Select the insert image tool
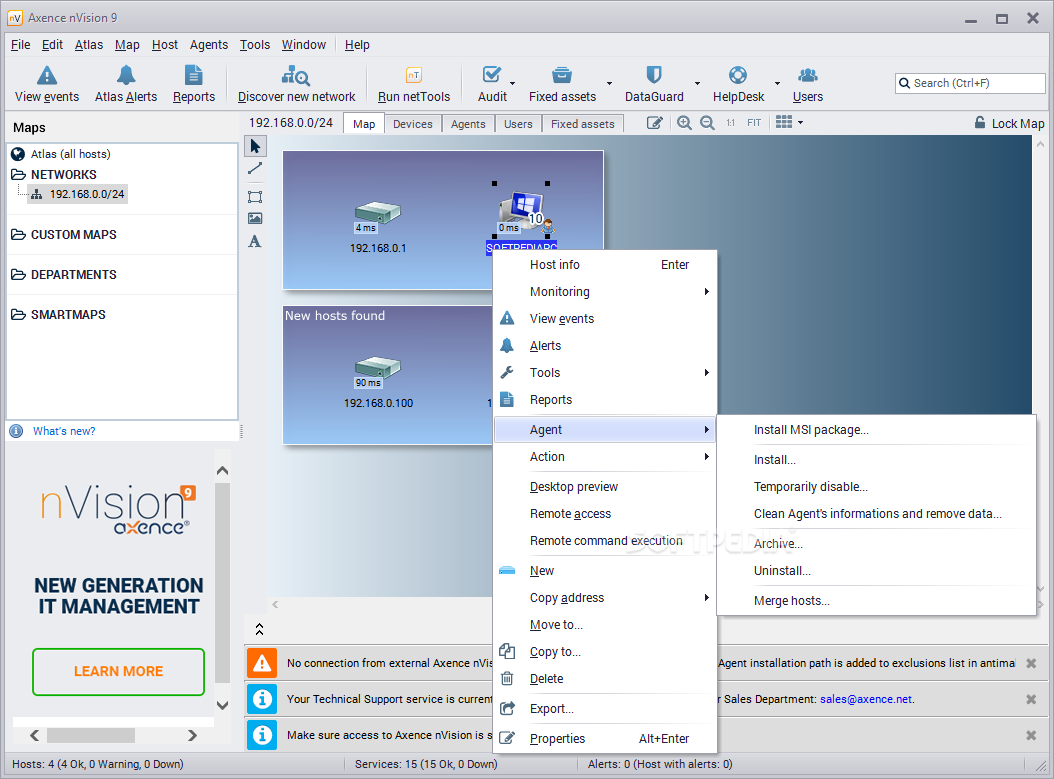Image resolution: width=1054 pixels, height=779 pixels. [255, 218]
